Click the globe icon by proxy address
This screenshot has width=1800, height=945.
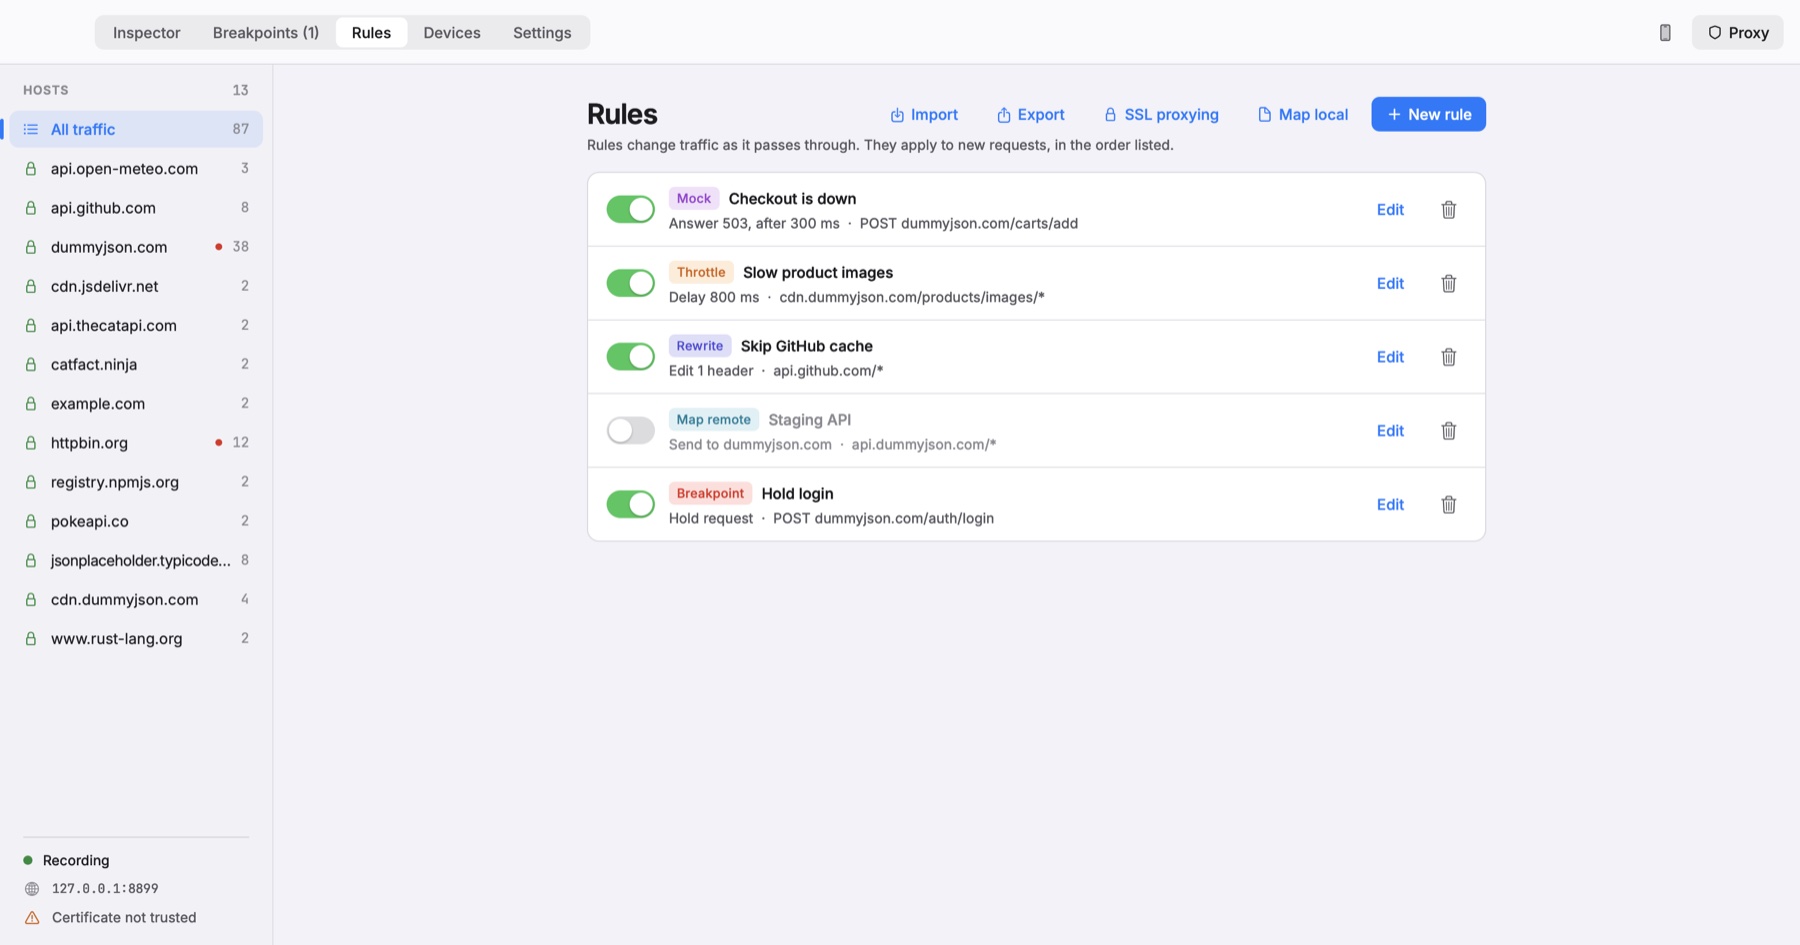(x=32, y=889)
